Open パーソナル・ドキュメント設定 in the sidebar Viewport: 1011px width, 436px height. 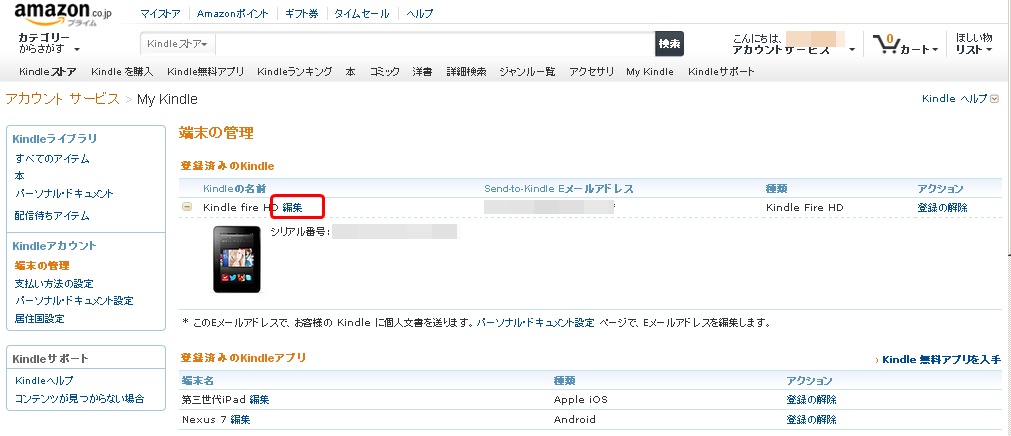tap(74, 301)
